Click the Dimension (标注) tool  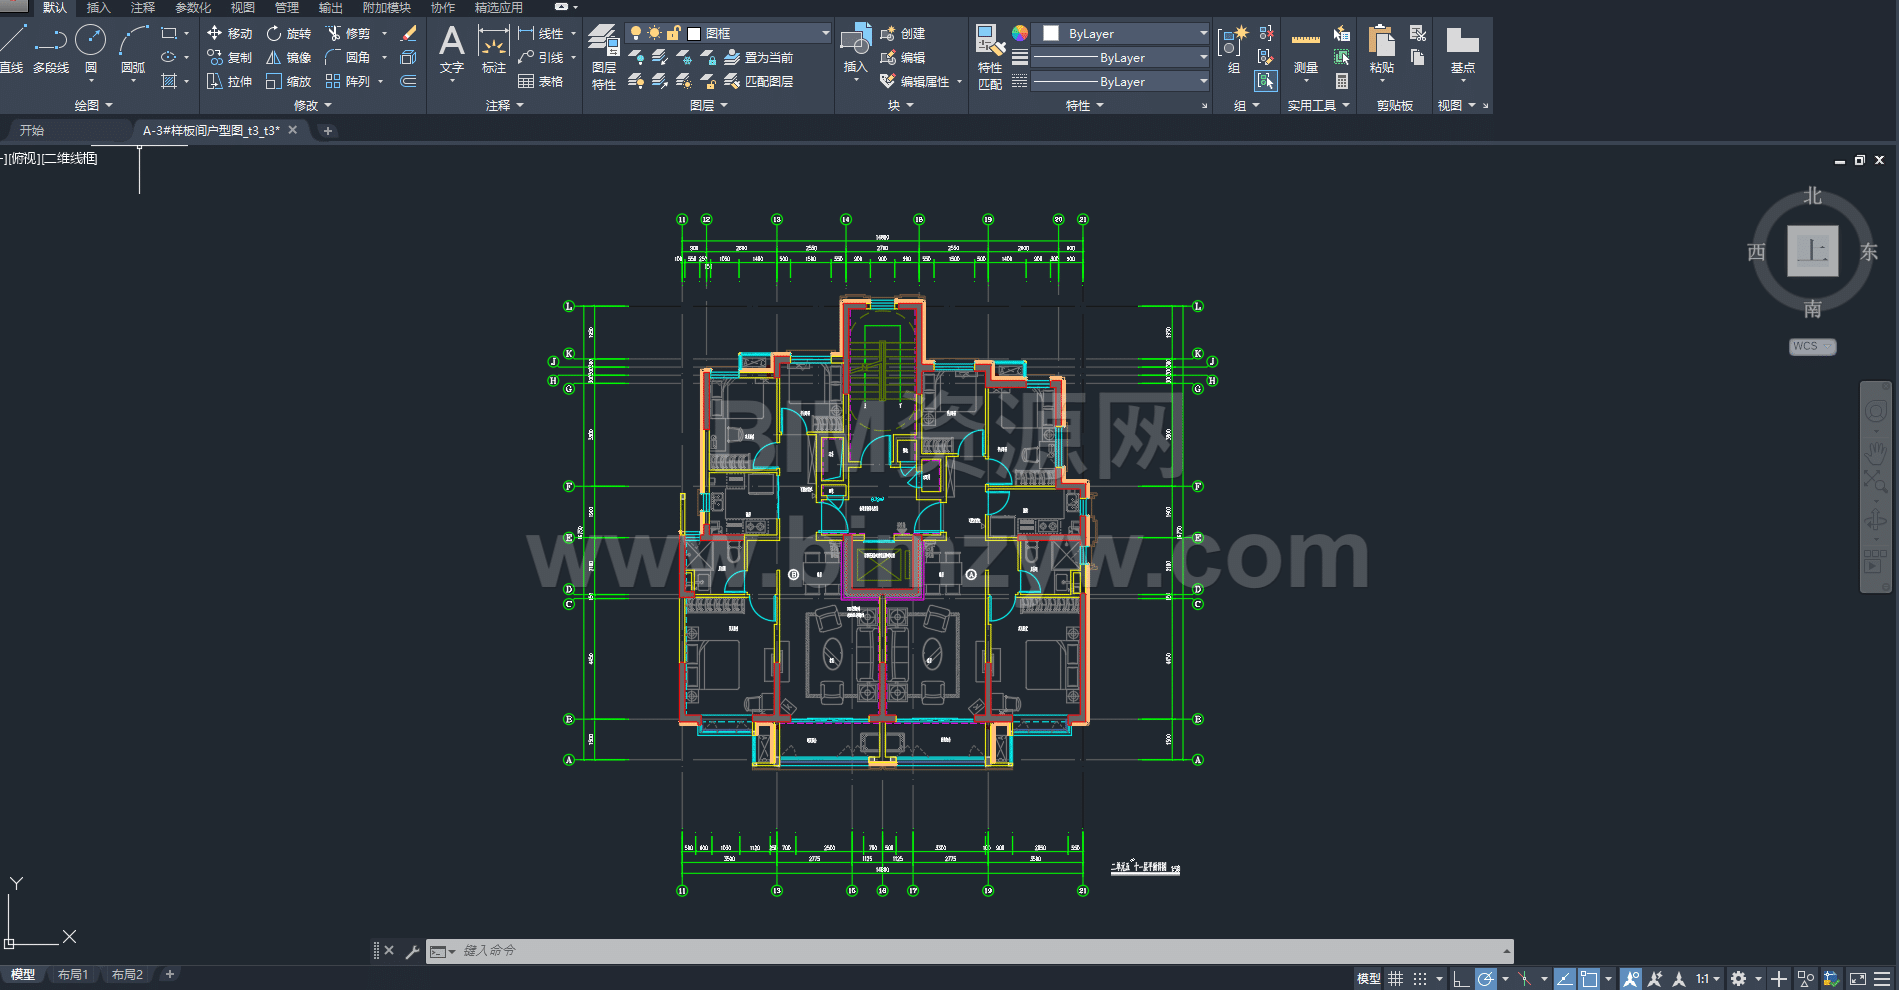(494, 50)
